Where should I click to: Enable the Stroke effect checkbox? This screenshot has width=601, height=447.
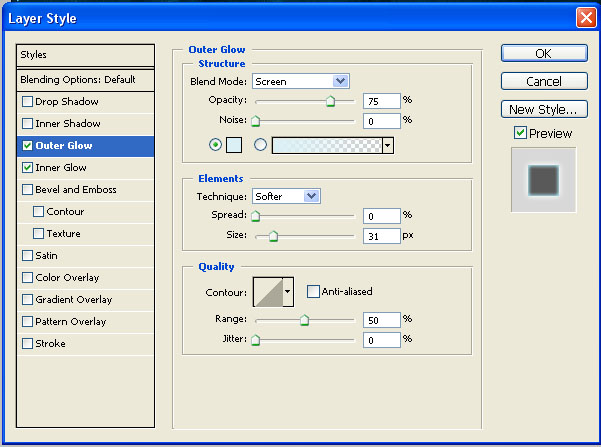pos(27,344)
